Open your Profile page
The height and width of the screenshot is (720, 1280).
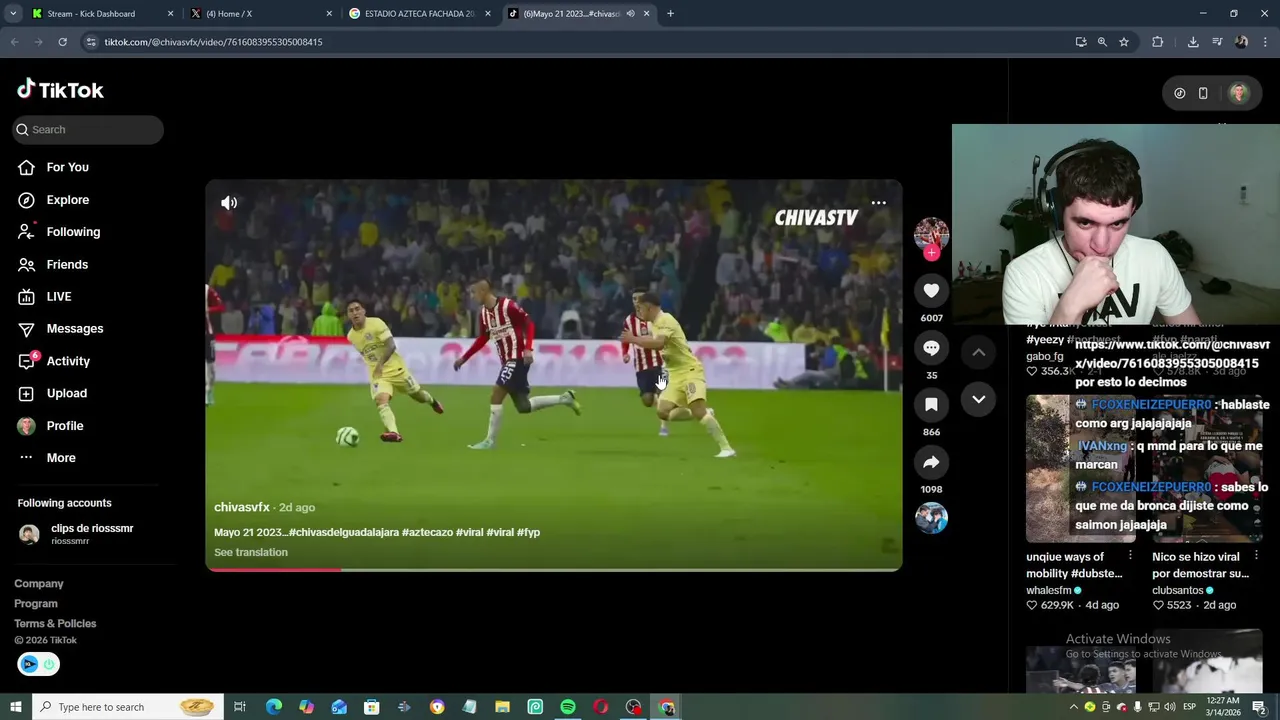point(65,426)
